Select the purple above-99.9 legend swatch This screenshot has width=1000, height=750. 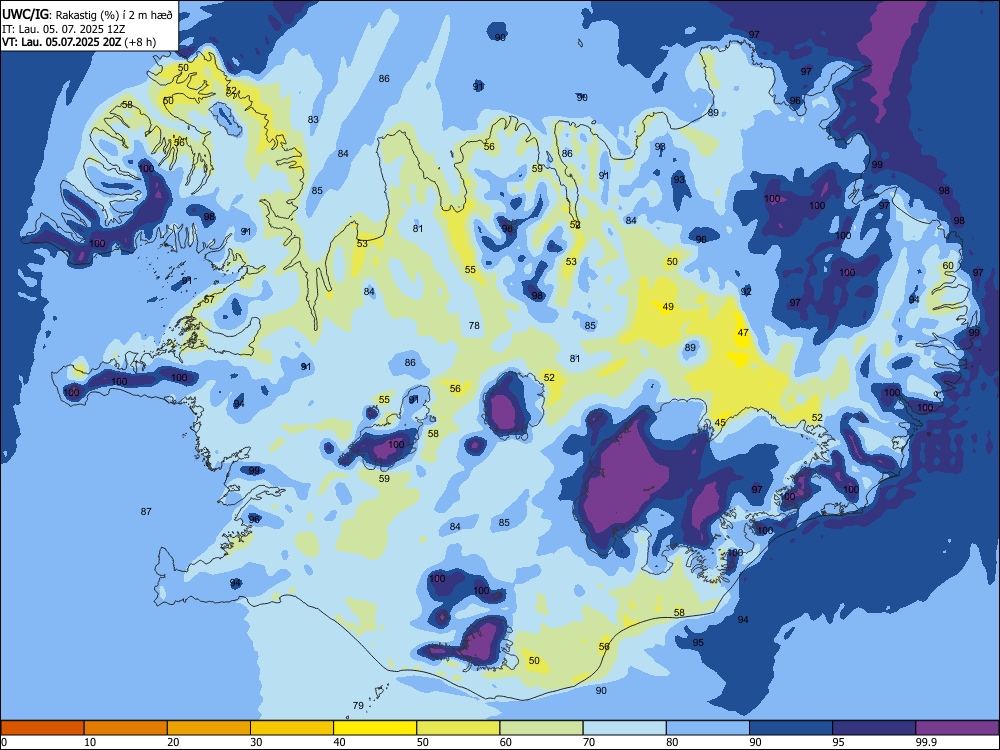point(957,728)
